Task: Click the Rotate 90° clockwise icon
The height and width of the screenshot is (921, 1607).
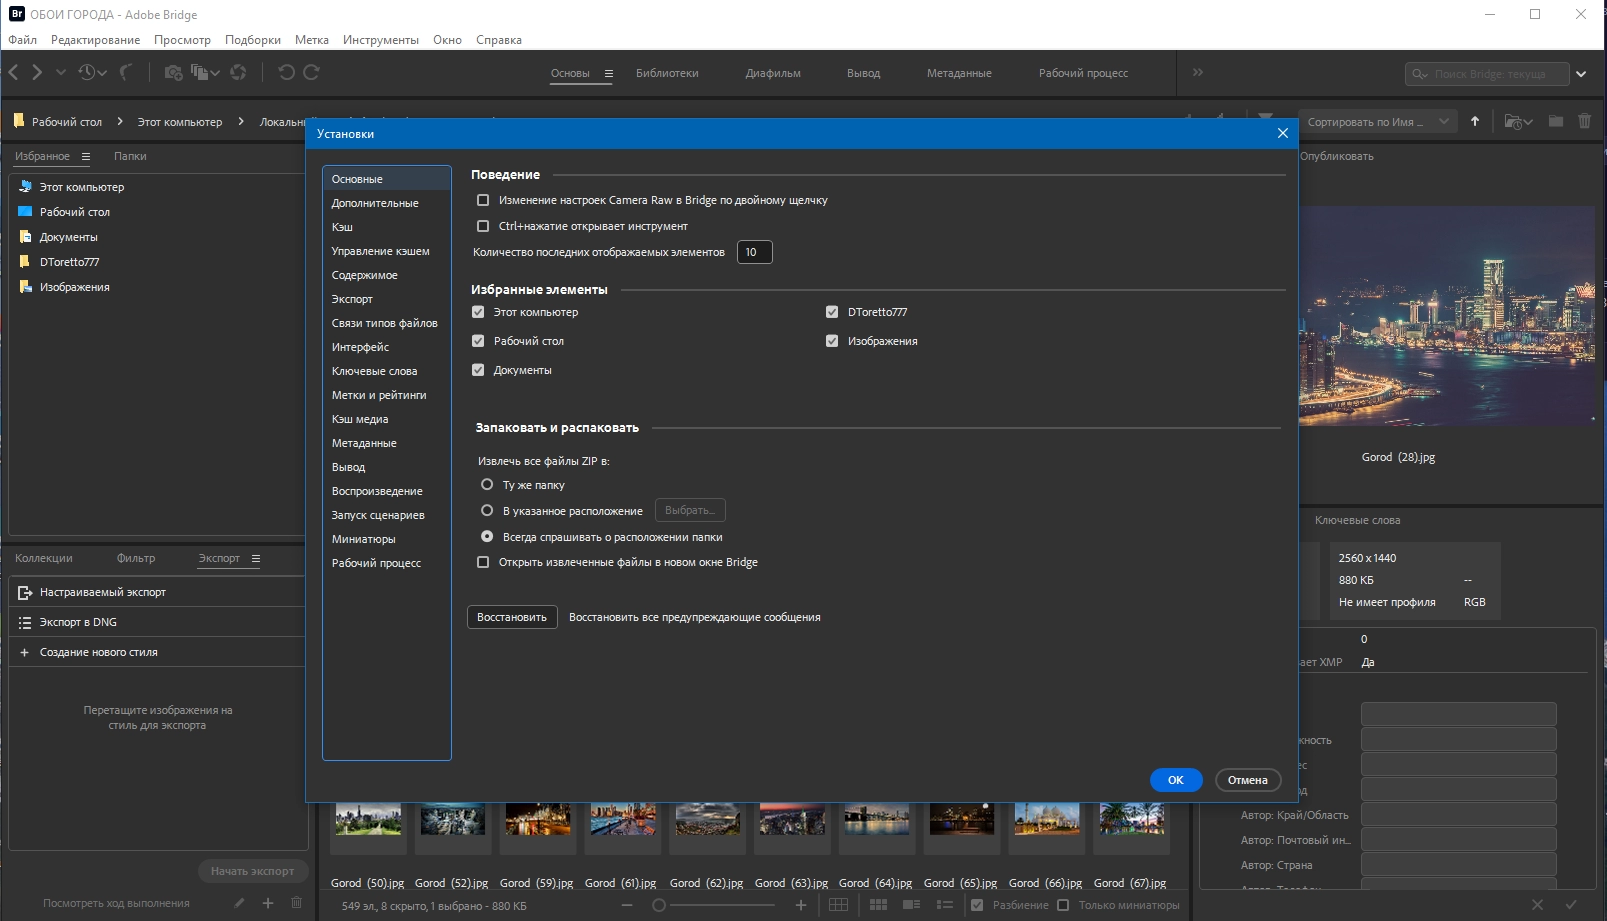Action: pos(311,72)
